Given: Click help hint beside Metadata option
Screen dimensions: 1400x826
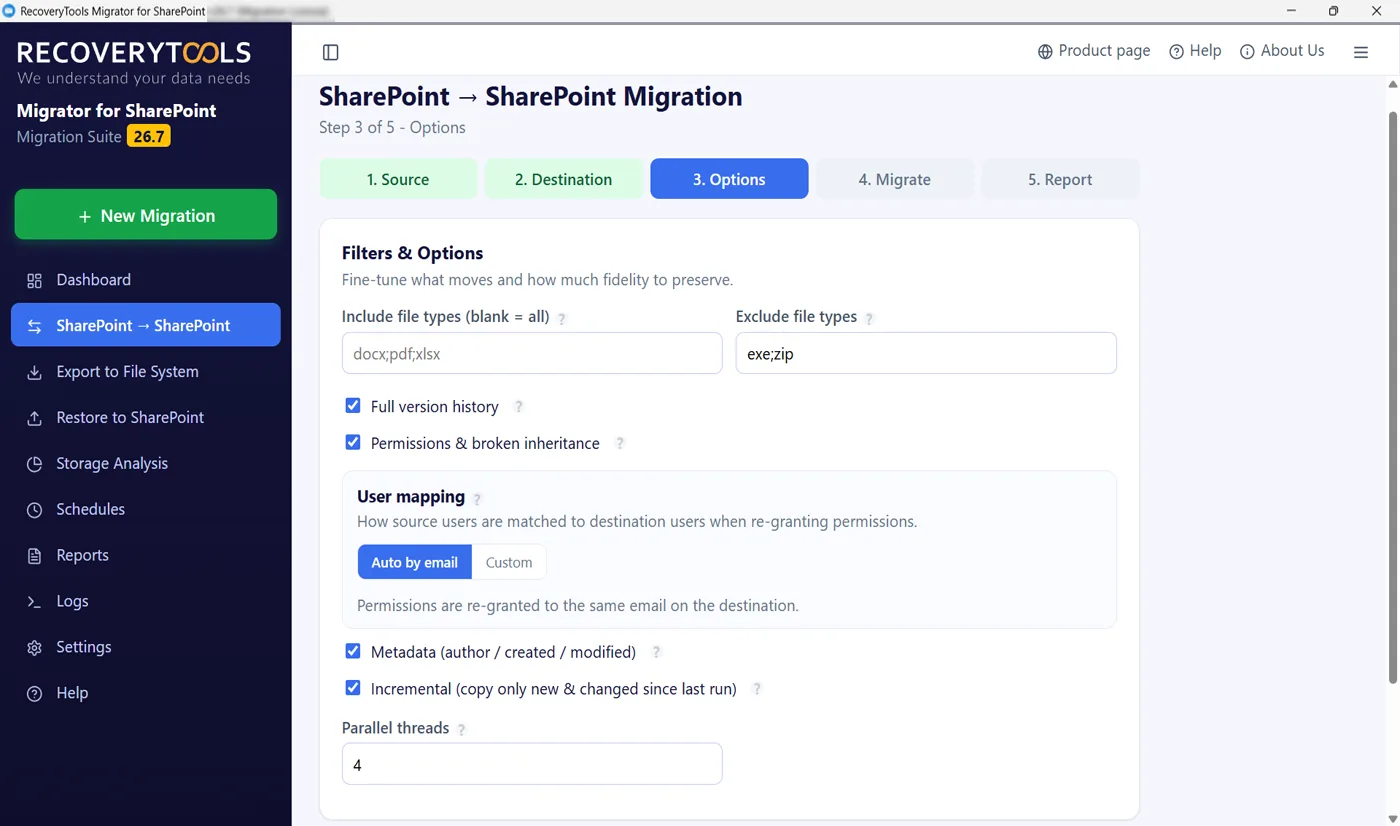Looking at the screenshot, I should tap(656, 652).
